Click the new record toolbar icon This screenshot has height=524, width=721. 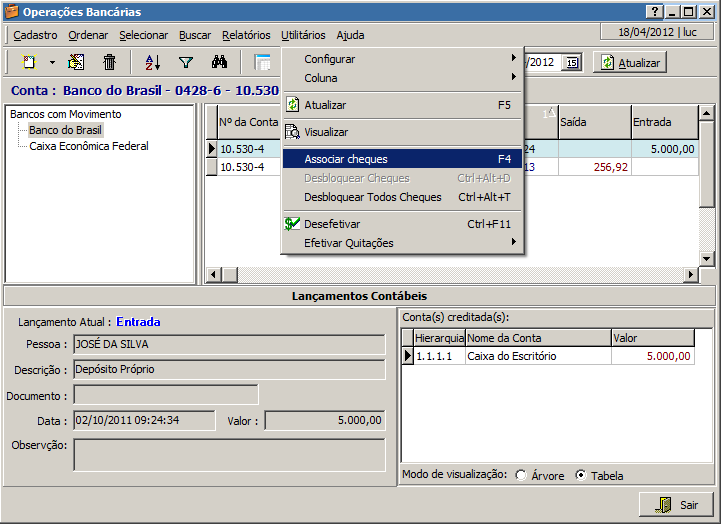[x=29, y=62]
